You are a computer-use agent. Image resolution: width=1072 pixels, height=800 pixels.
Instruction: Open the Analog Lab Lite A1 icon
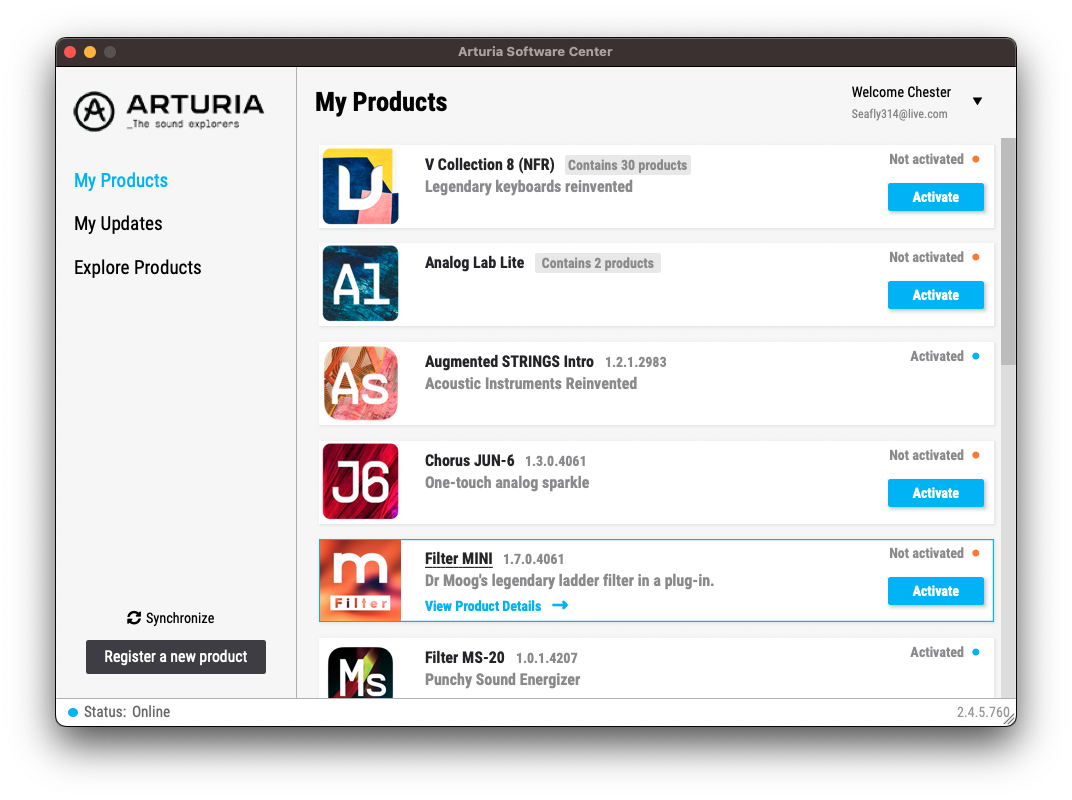pos(360,283)
